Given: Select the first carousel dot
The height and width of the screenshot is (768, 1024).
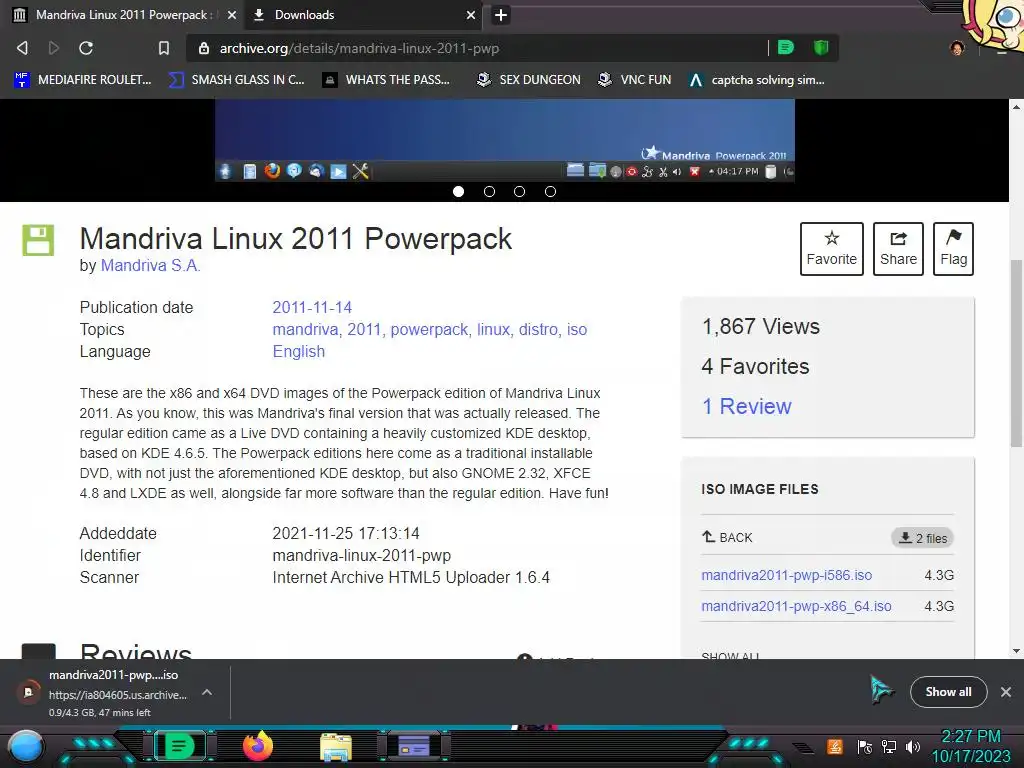Looking at the screenshot, I should point(458,191).
